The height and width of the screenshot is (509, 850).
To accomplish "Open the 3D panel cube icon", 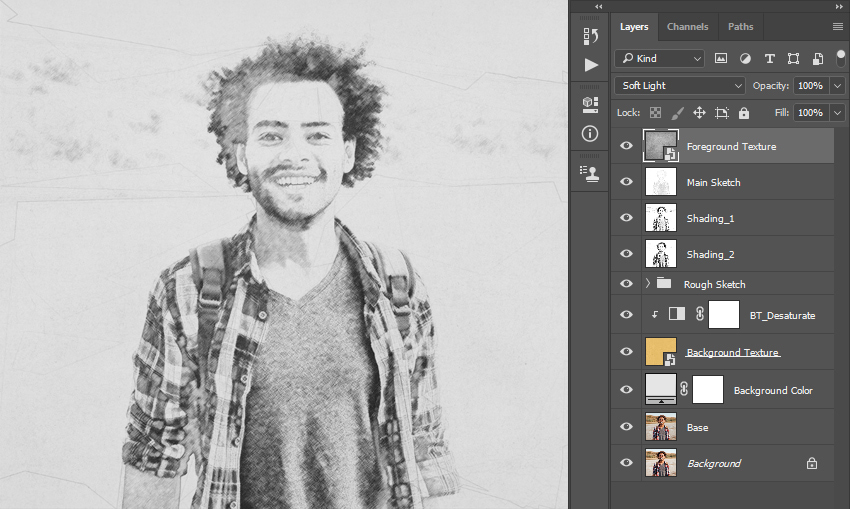I will (590, 105).
